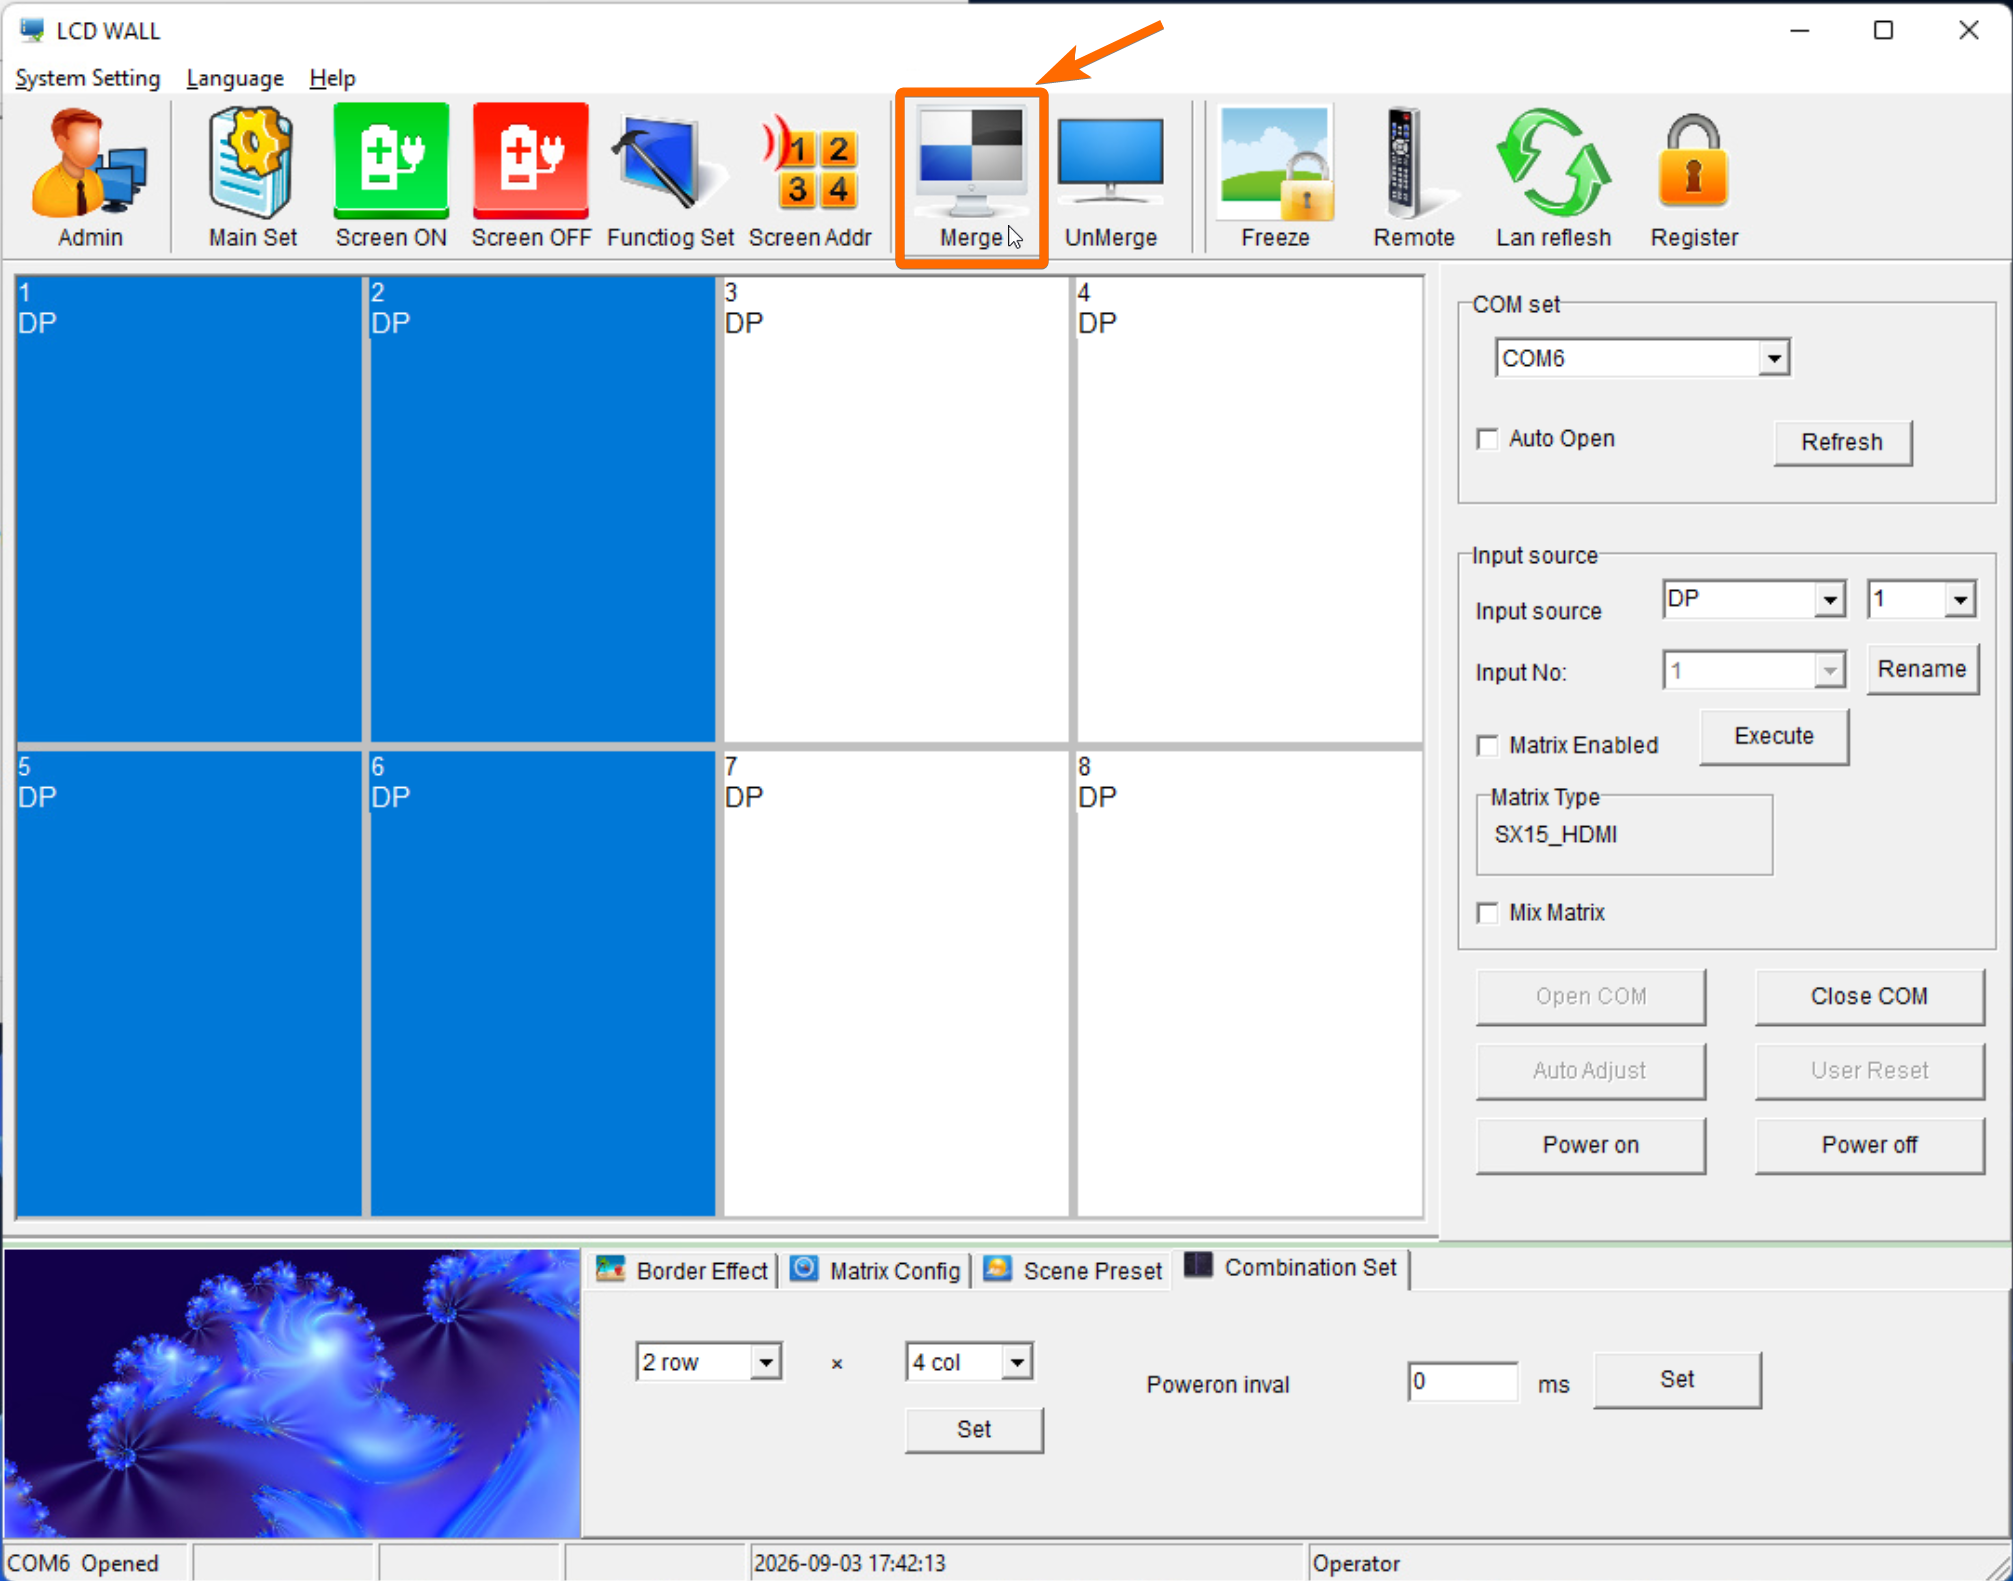This screenshot has width=2013, height=1581.
Task: Click the Power off button
Action: 1868,1144
